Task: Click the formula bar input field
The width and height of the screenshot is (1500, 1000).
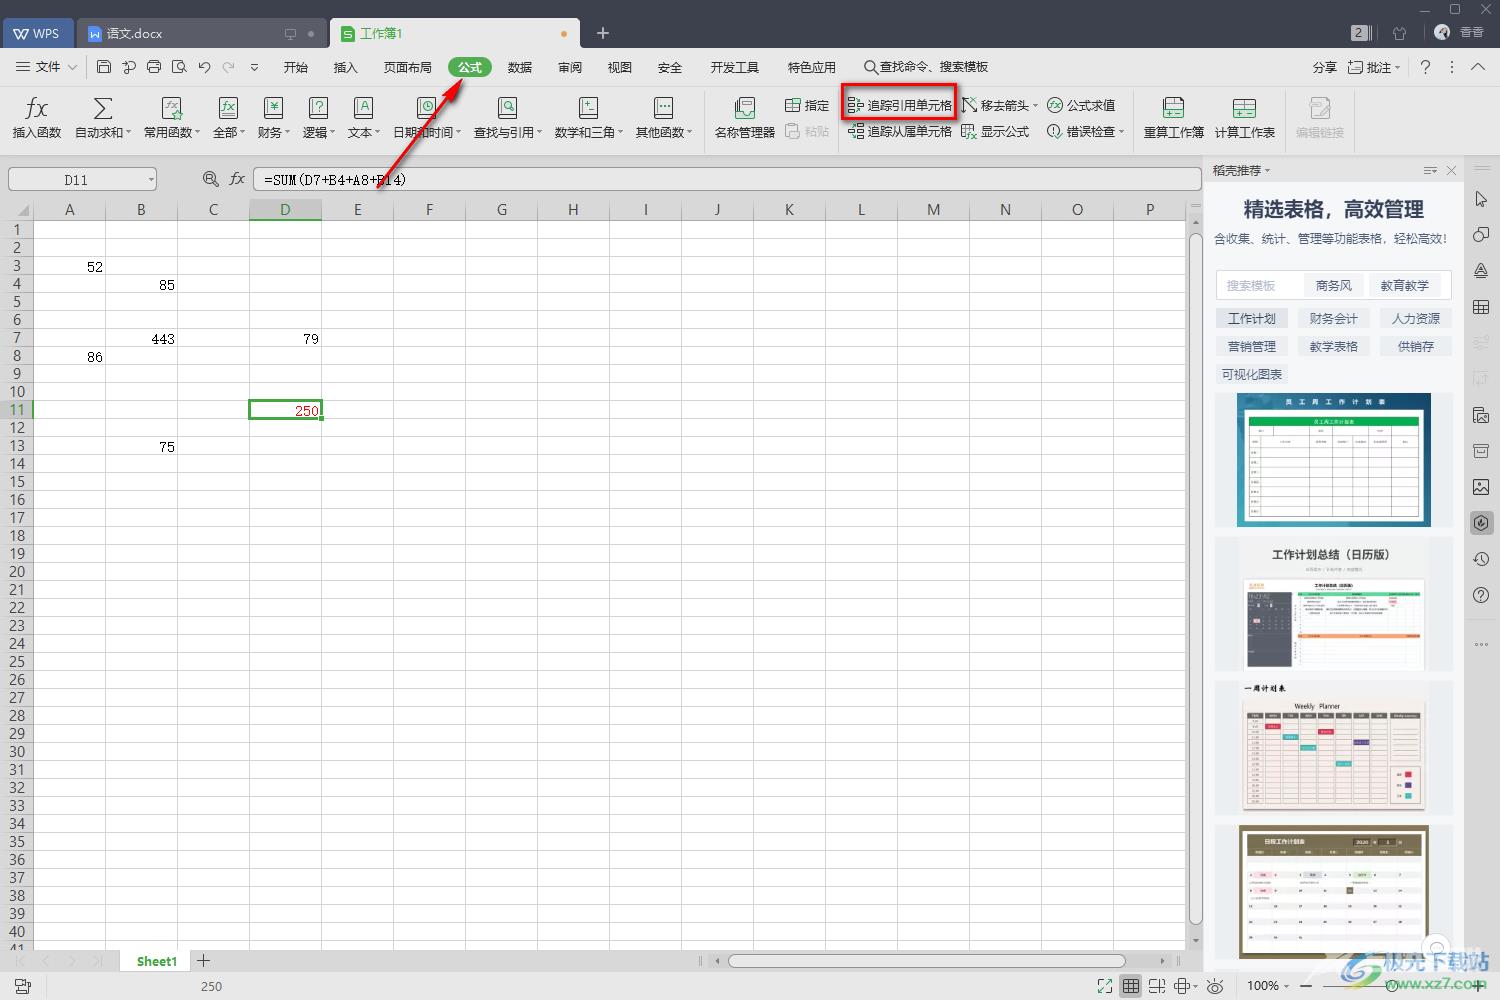Action: (727, 180)
